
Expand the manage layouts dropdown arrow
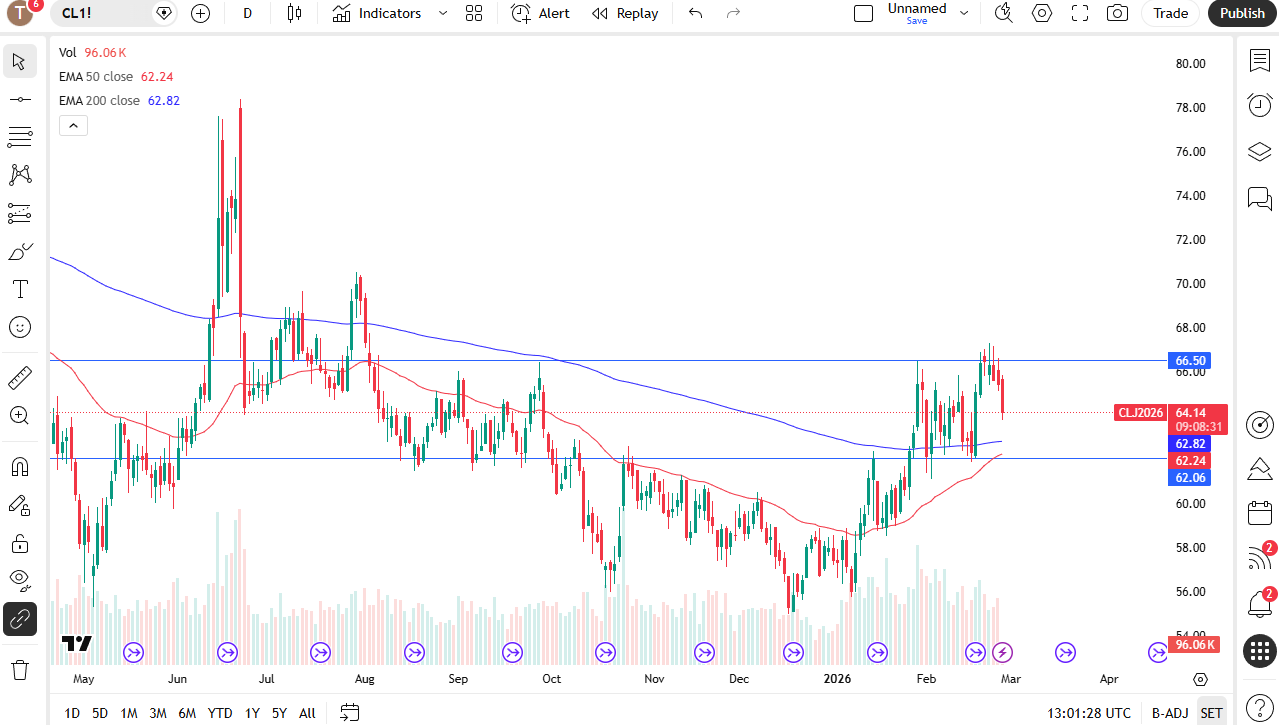[x=964, y=13]
